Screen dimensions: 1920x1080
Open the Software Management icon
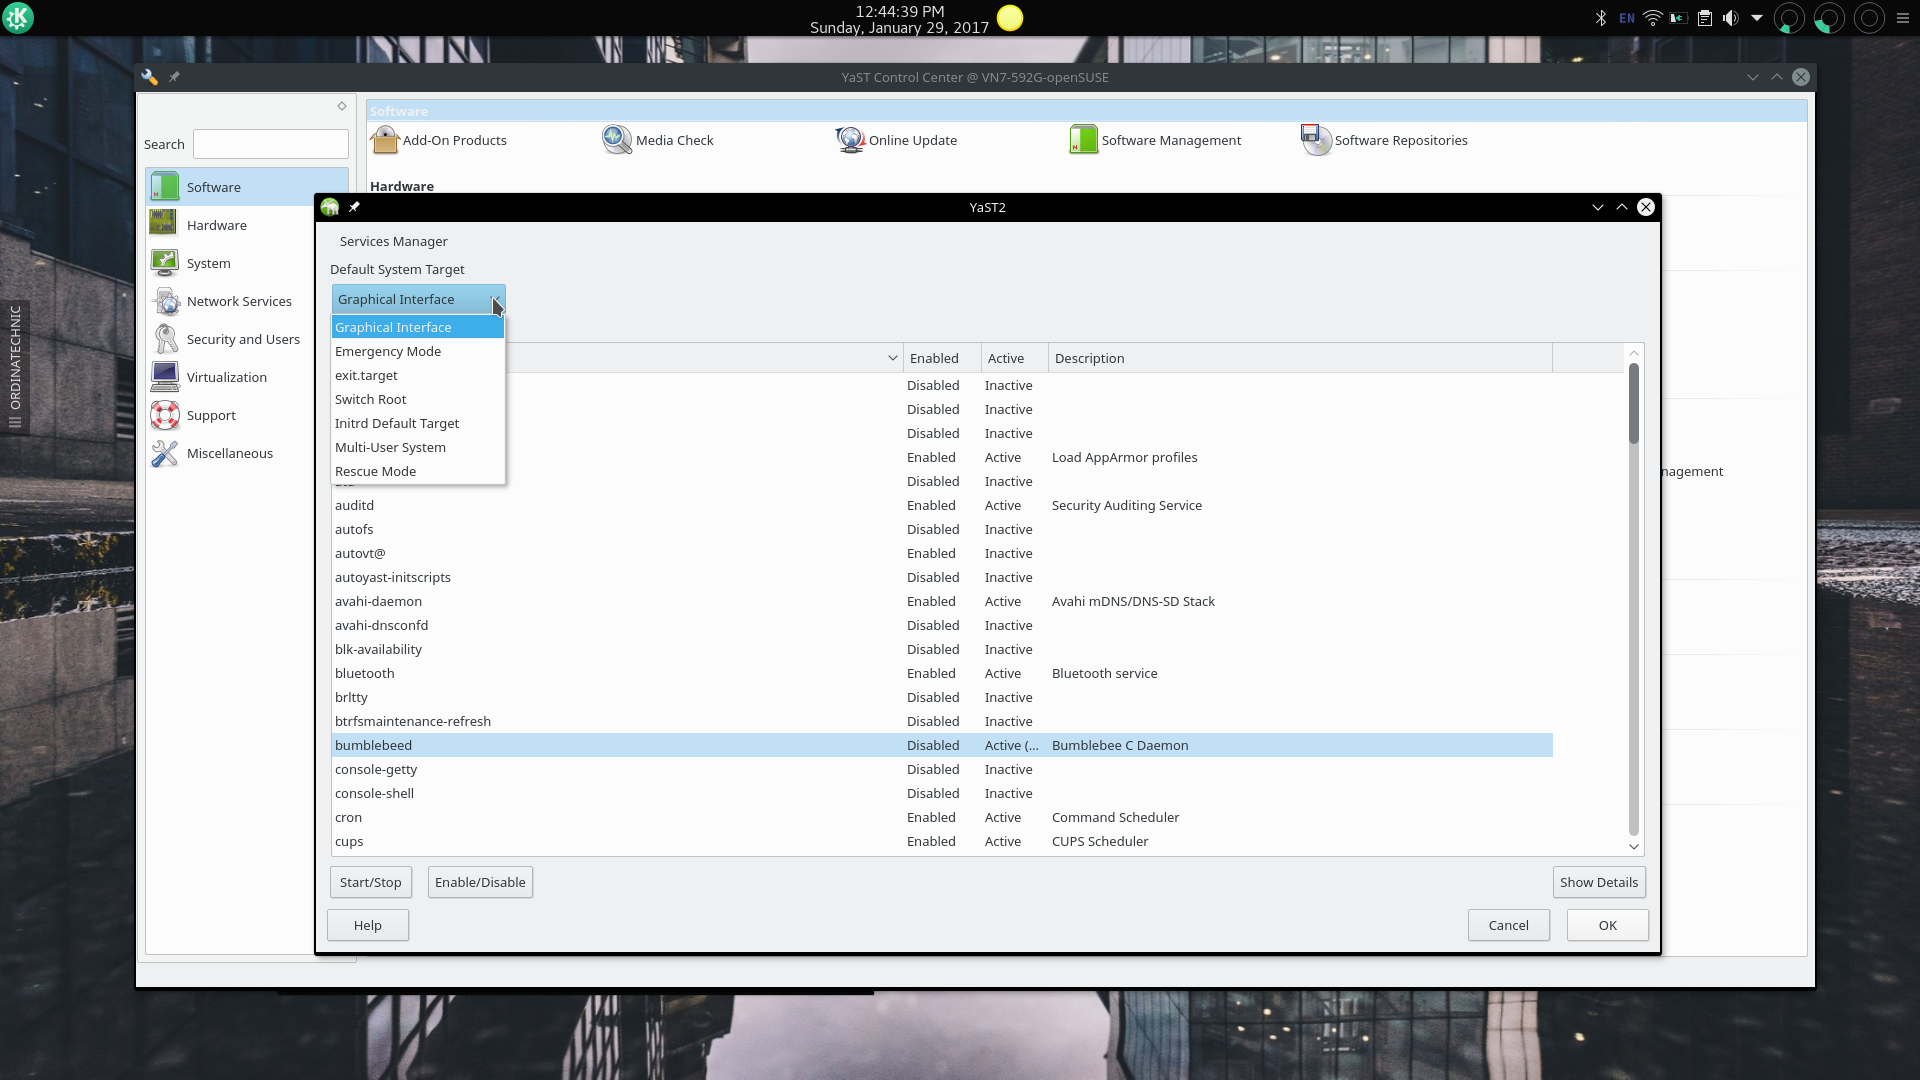click(1083, 140)
